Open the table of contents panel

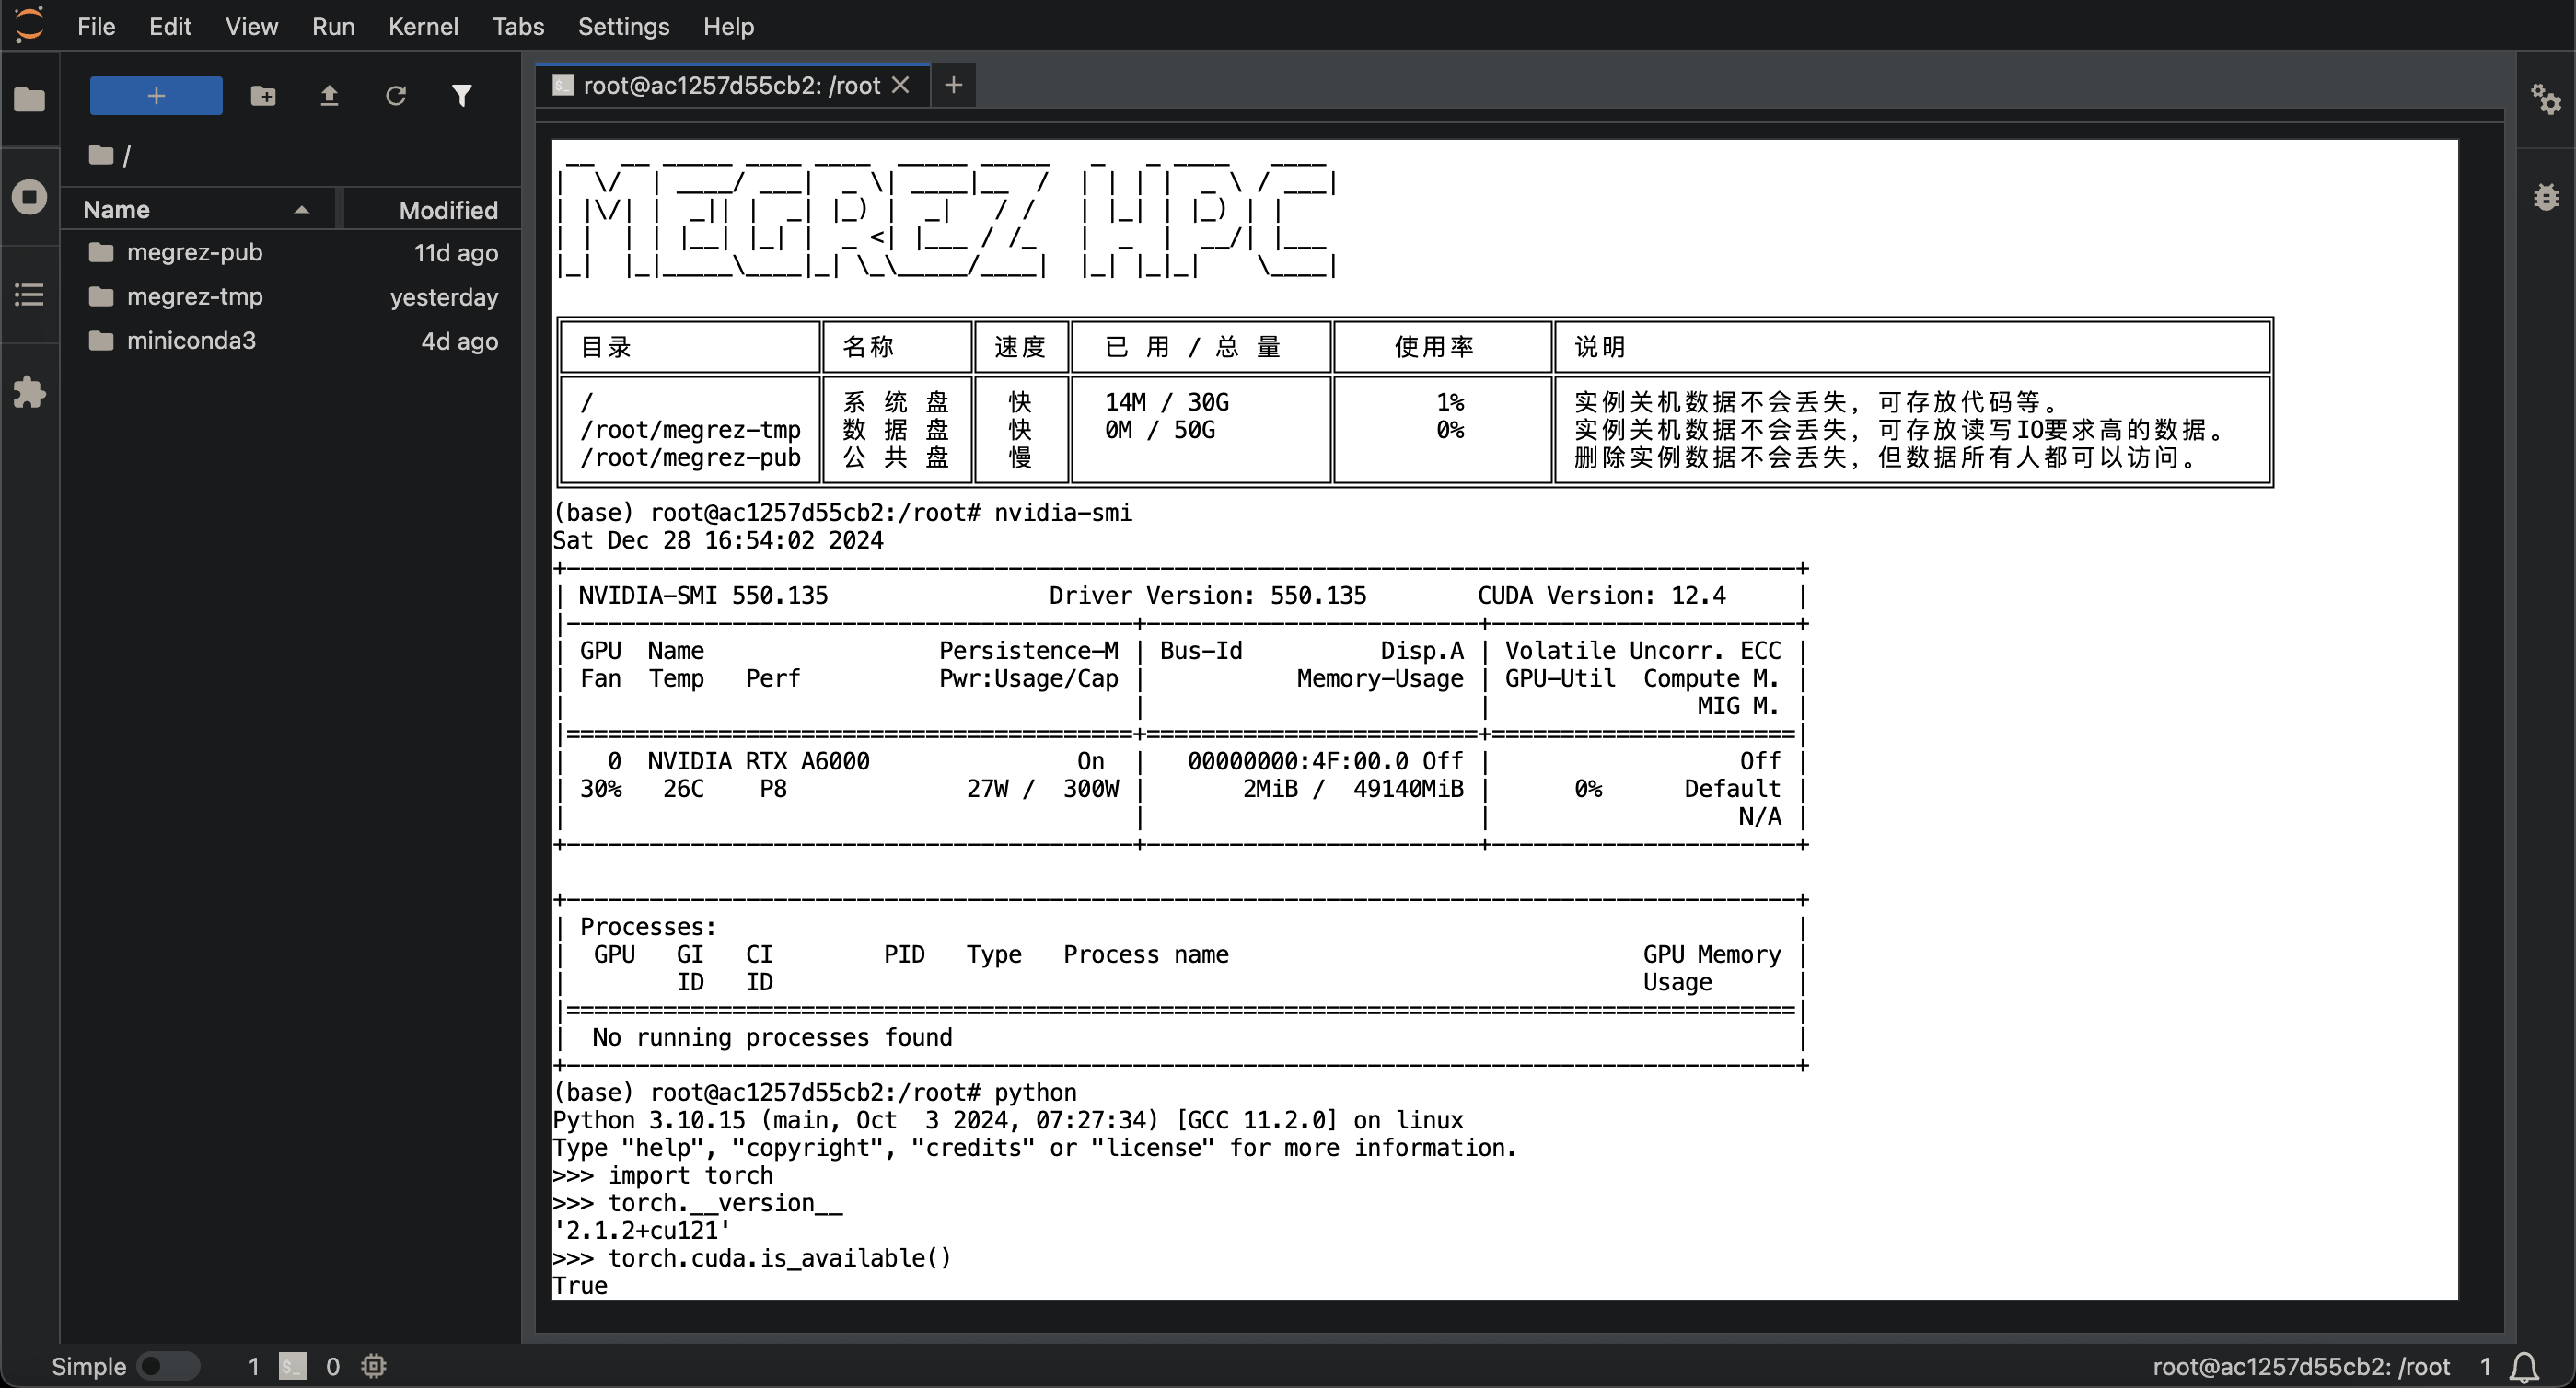coord(30,293)
